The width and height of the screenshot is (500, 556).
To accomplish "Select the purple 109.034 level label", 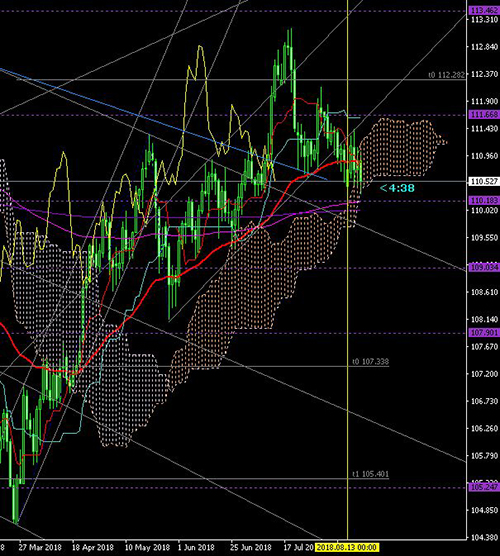I will (484, 267).
